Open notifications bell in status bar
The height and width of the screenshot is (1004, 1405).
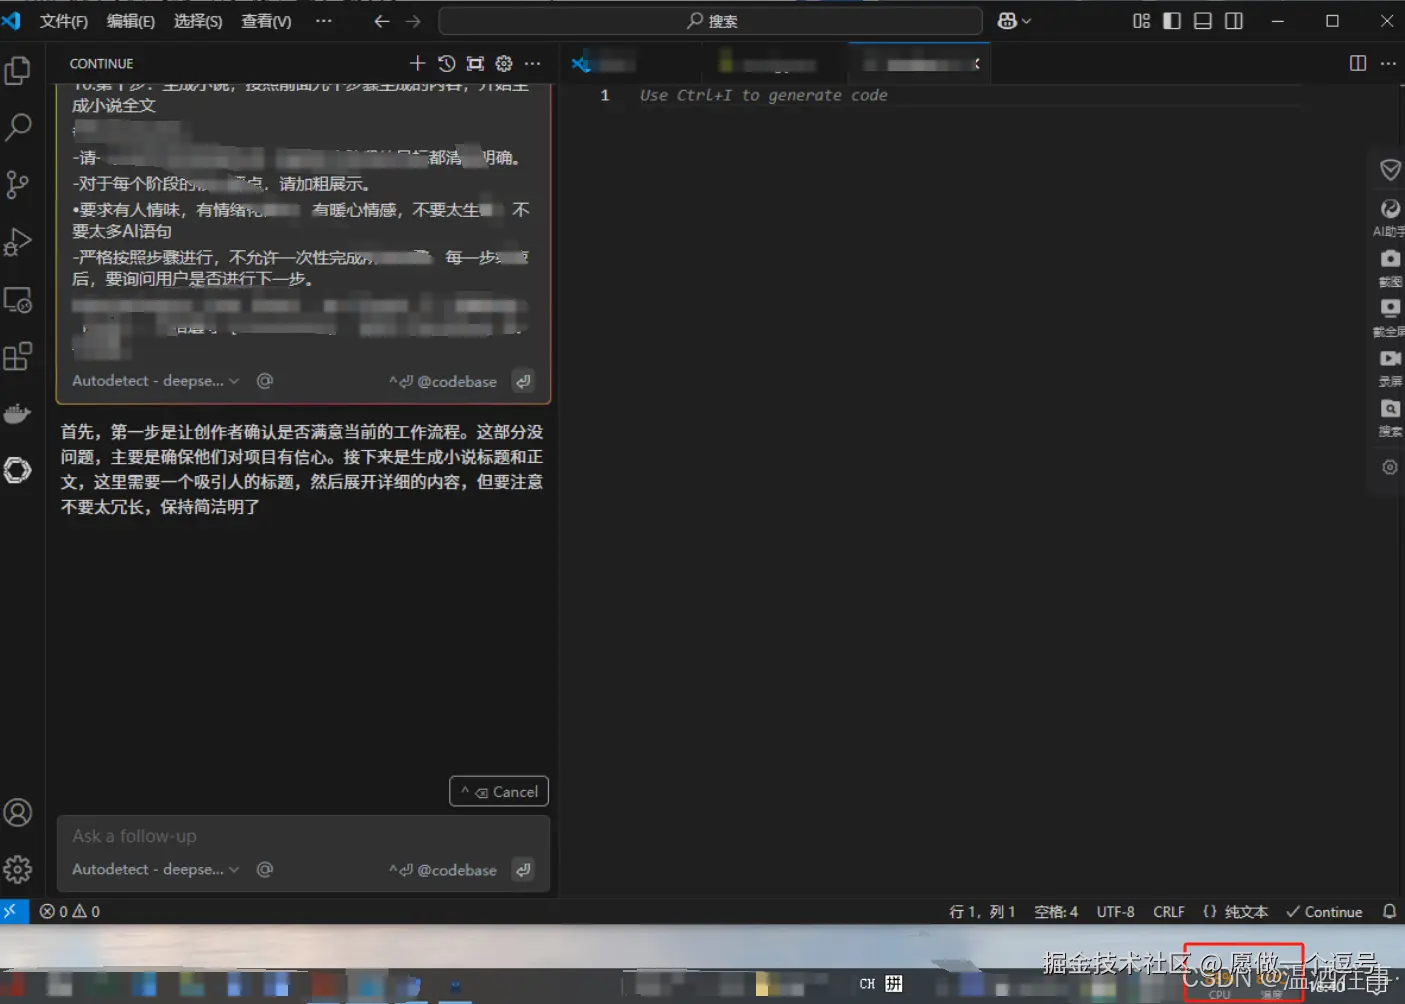tap(1389, 911)
